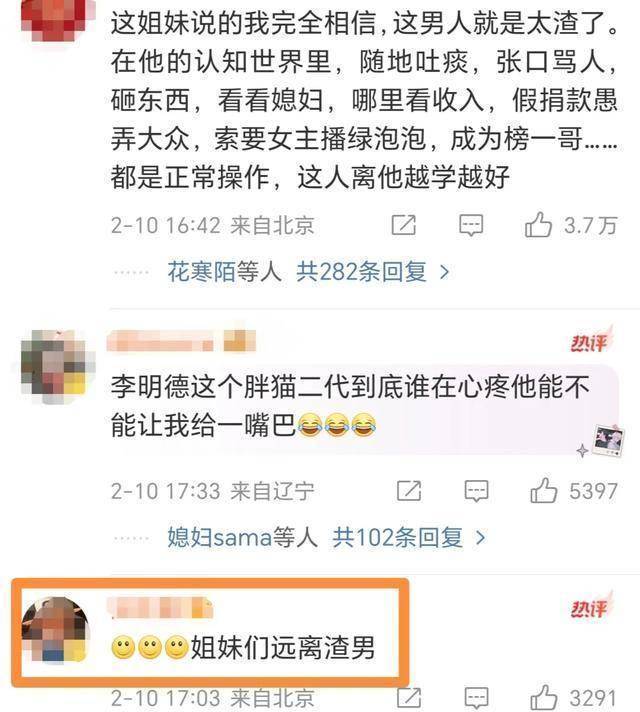Expand the 共102条回复 replies thread
Viewport: 640px width, 712px height.
point(409,538)
